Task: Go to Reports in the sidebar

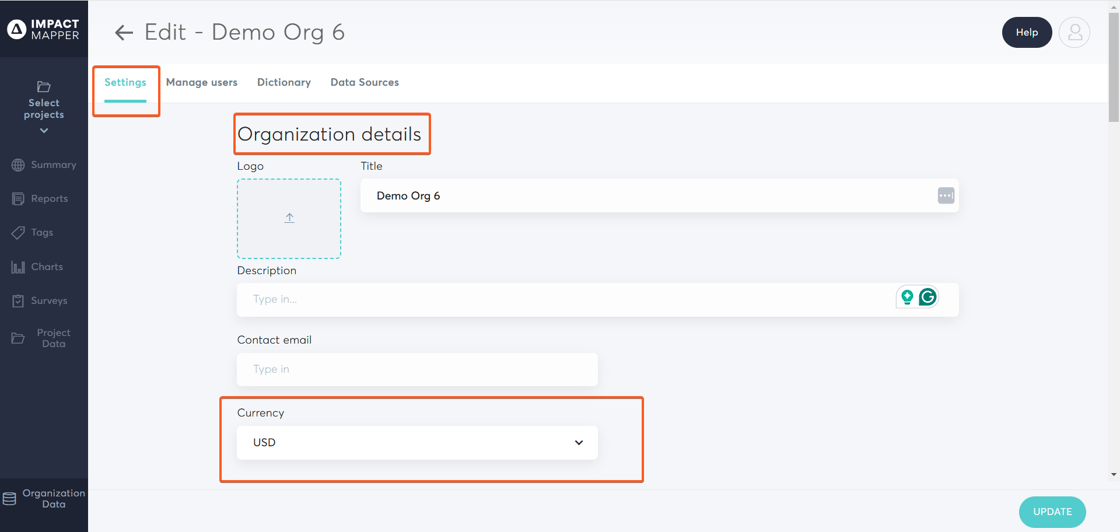Action: pos(44,199)
